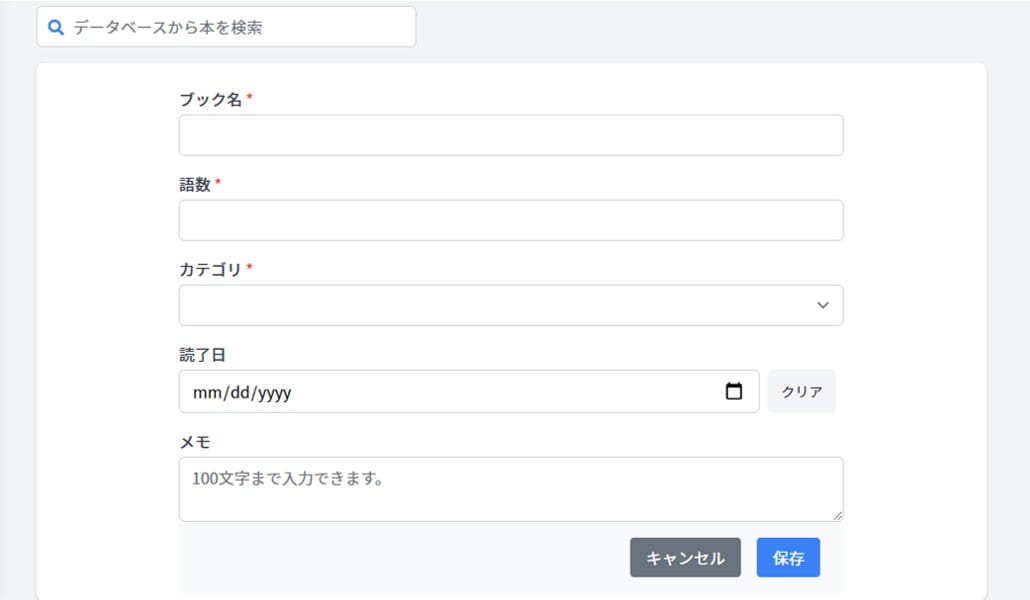The height and width of the screenshot is (600, 1030).
Task: Click the カテゴリ field label
Action: 210,270
